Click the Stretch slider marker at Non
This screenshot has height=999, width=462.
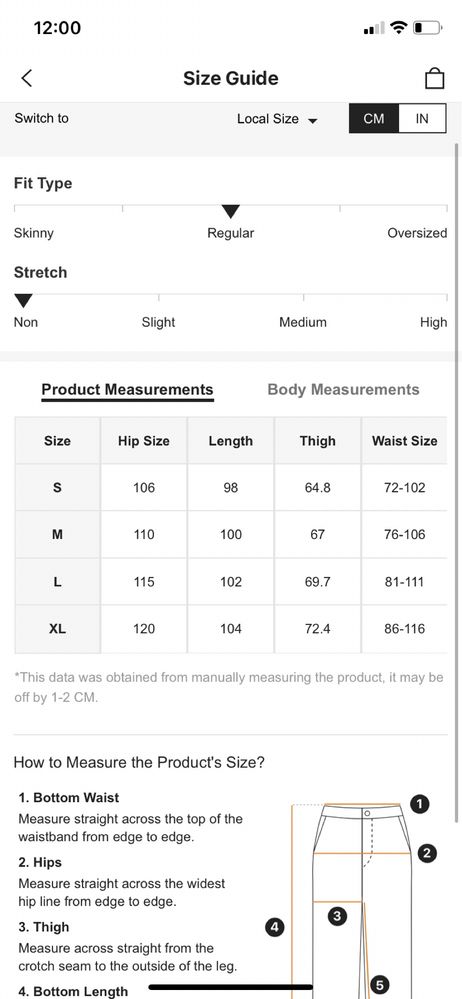point(24,301)
